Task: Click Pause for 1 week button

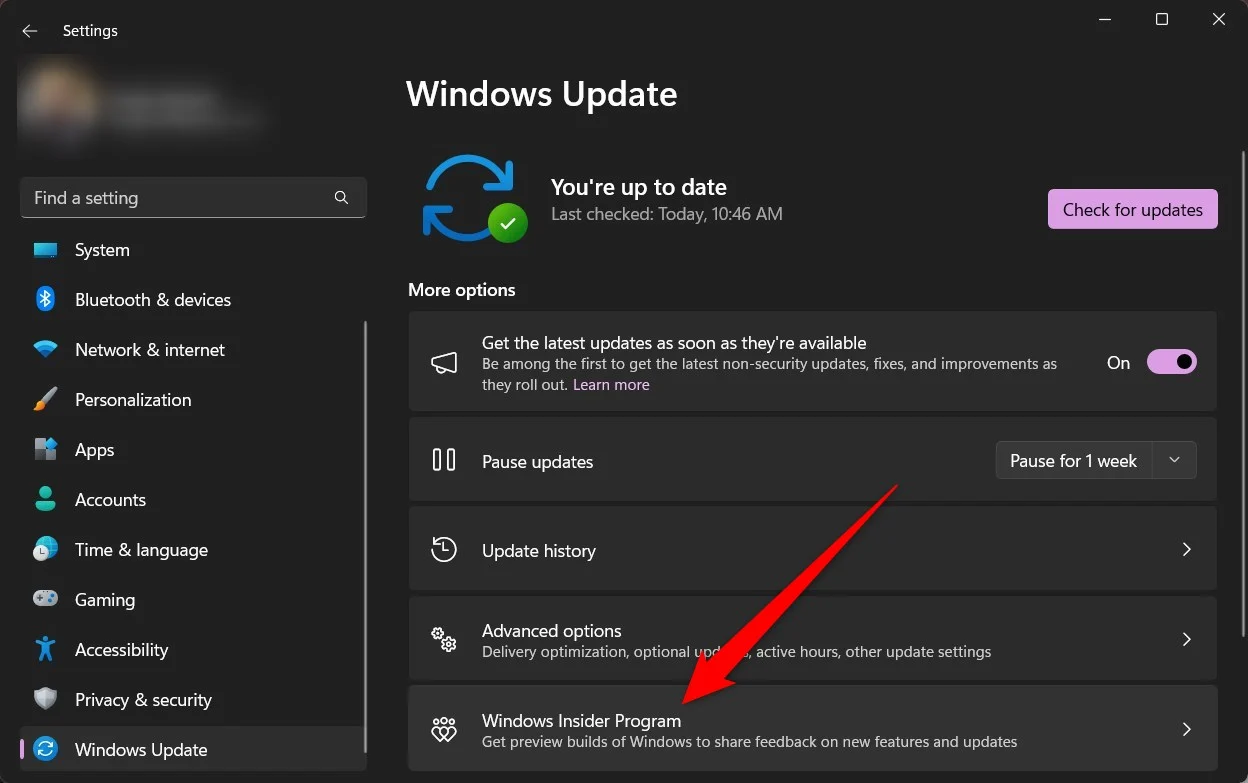Action: point(1074,460)
